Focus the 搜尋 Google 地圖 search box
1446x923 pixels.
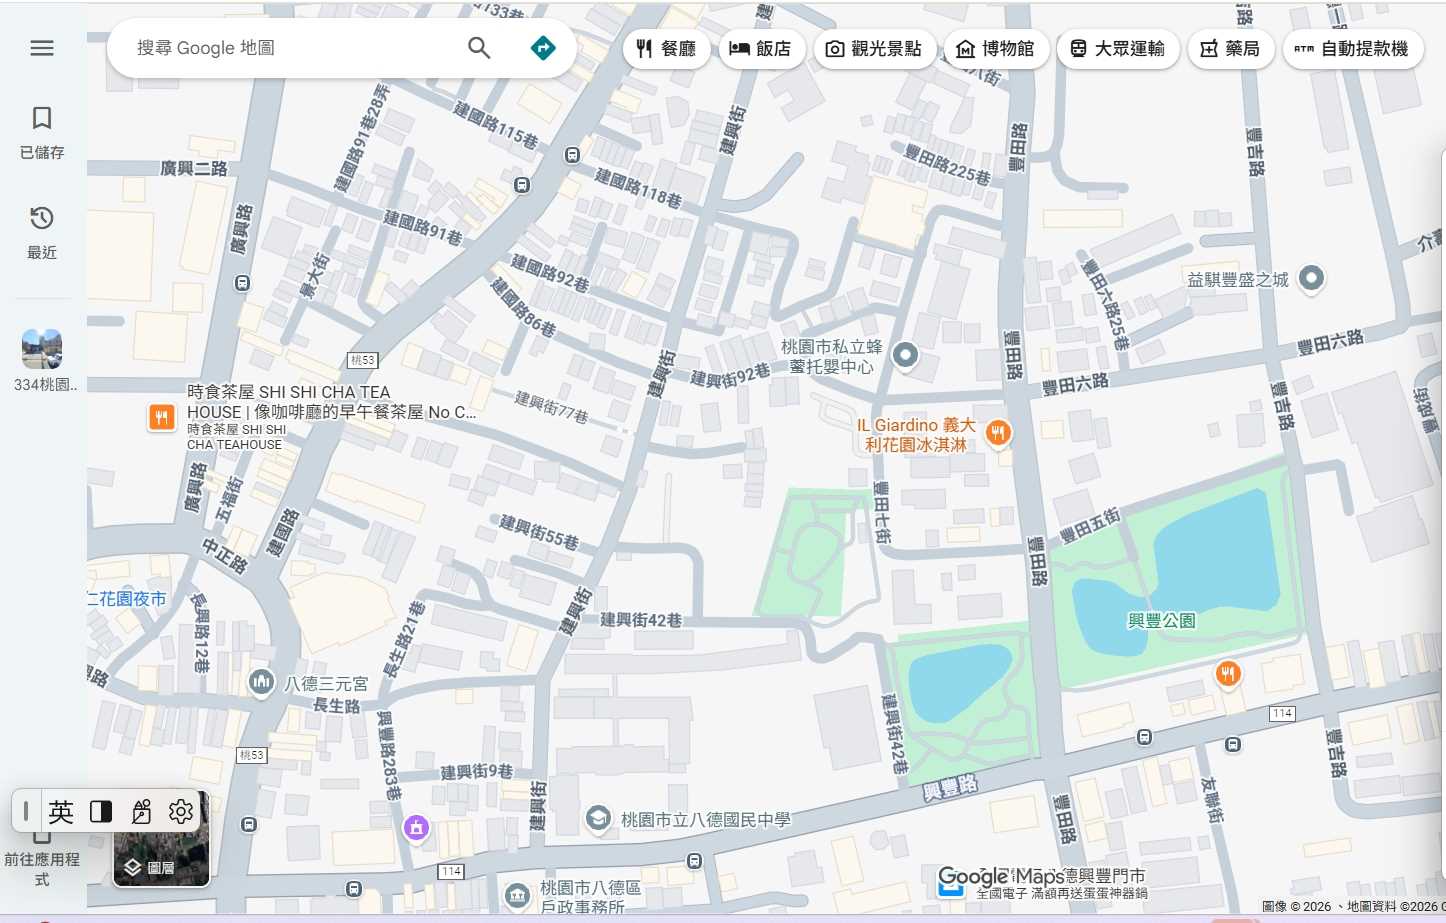[290, 48]
